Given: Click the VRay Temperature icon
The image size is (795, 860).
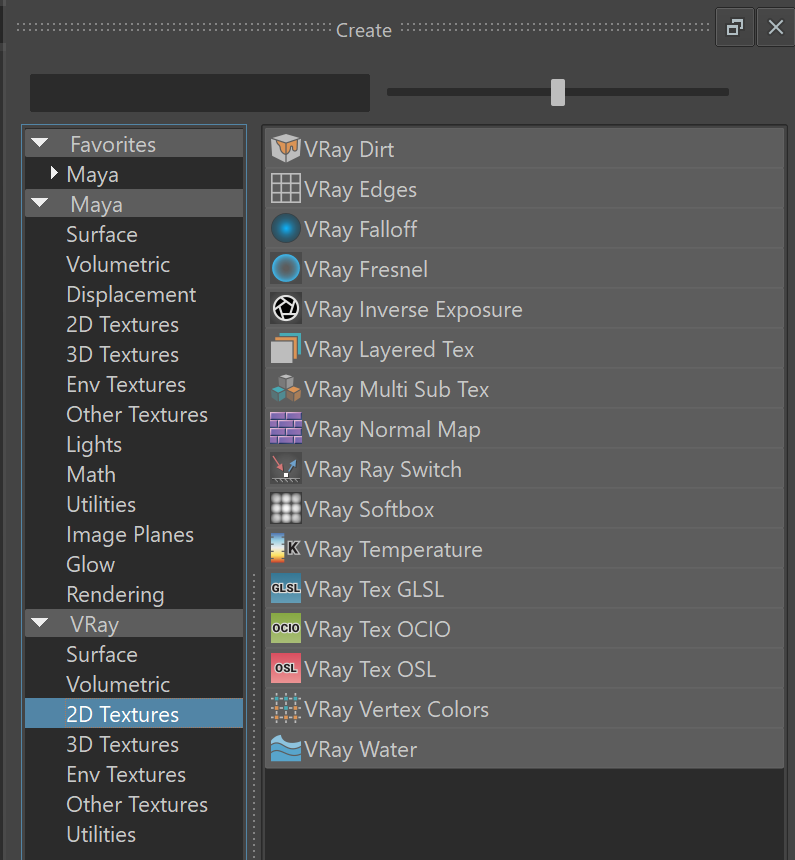Looking at the screenshot, I should (285, 548).
